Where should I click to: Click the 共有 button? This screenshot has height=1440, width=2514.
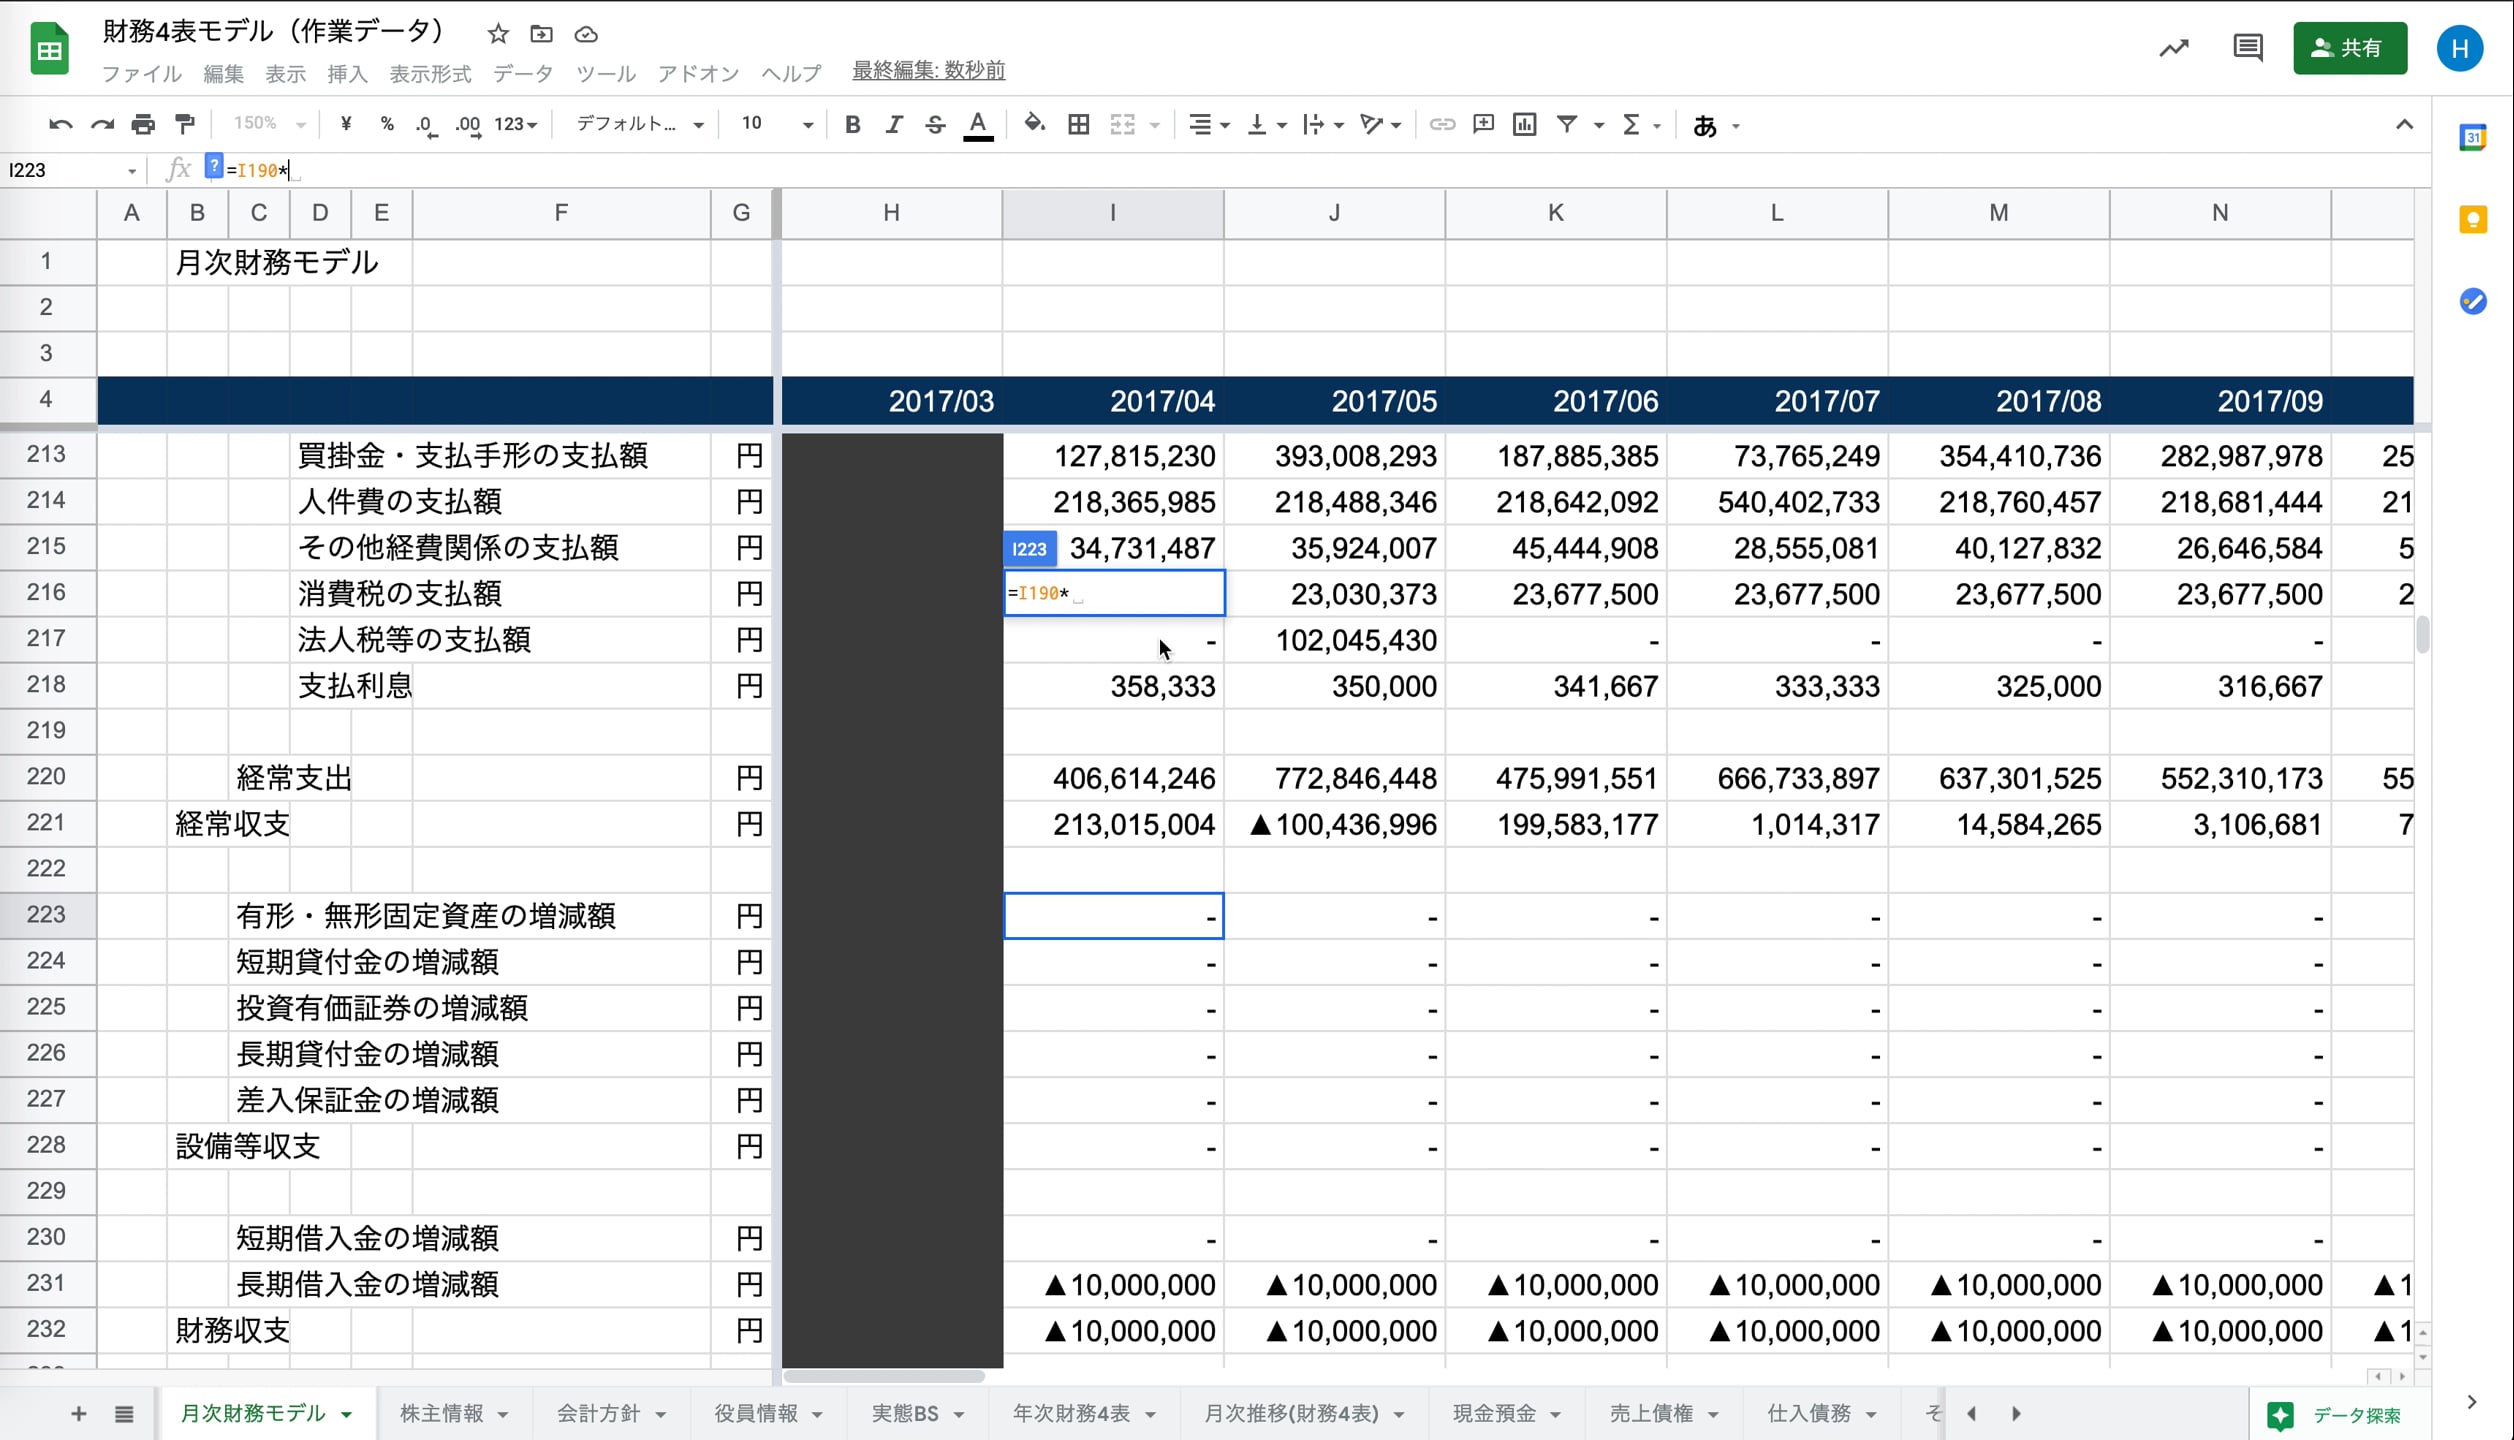(x=2349, y=47)
